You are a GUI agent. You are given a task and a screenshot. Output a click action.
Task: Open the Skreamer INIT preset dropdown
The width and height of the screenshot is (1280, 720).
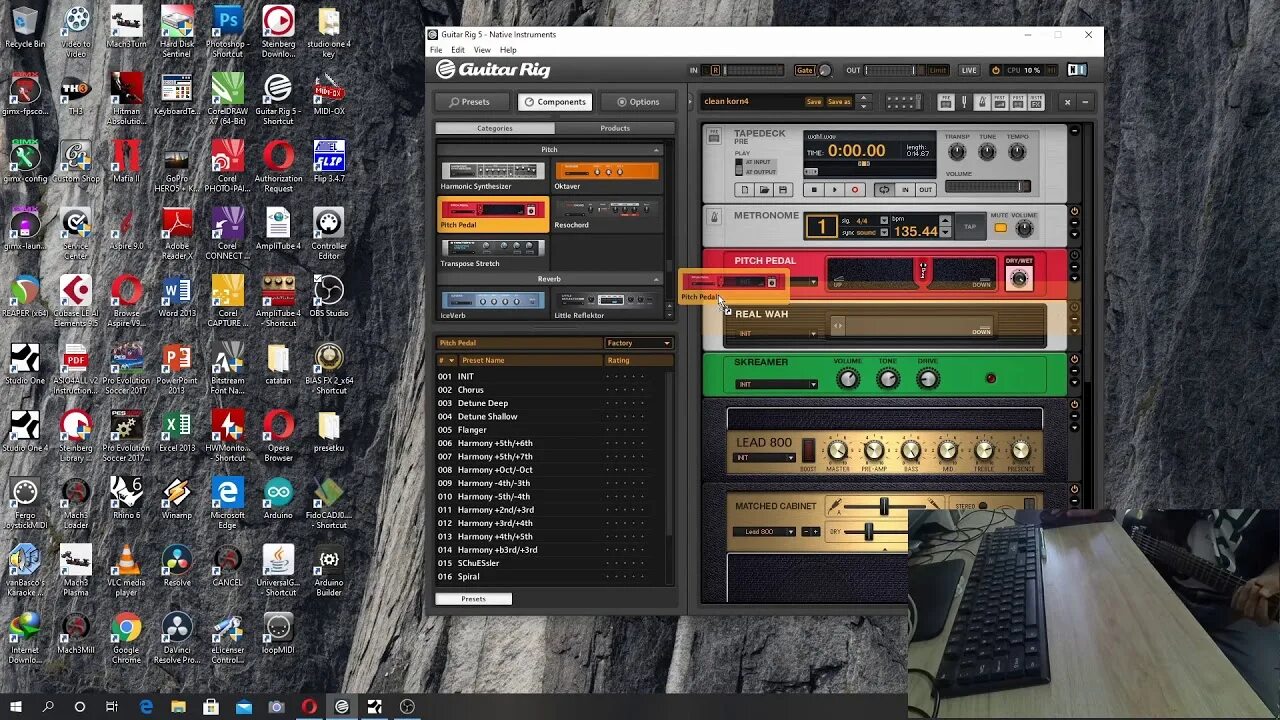click(776, 384)
